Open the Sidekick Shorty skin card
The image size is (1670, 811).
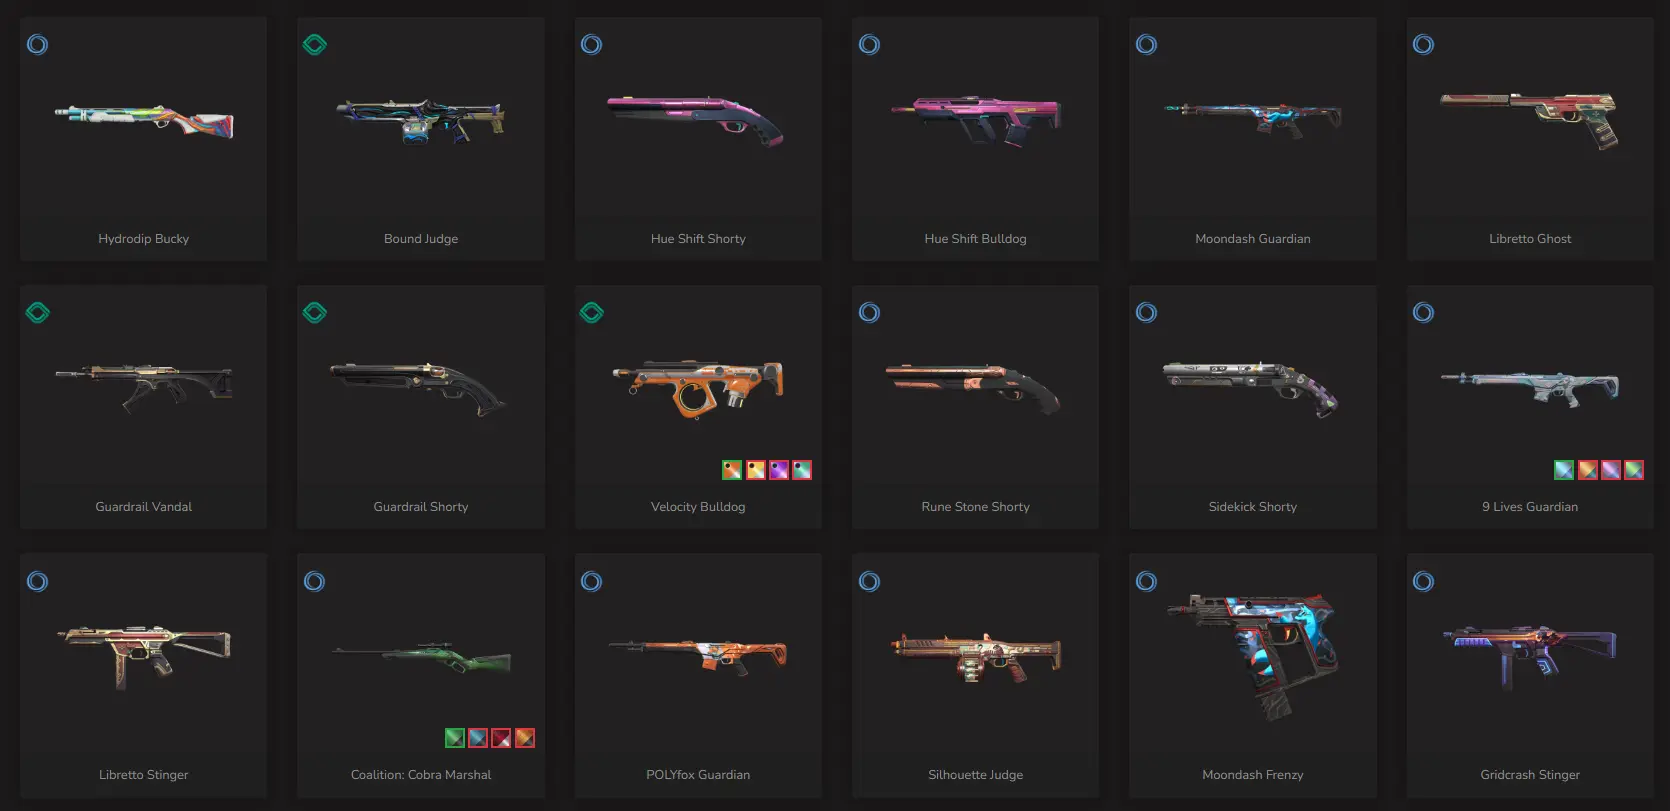[1253, 407]
